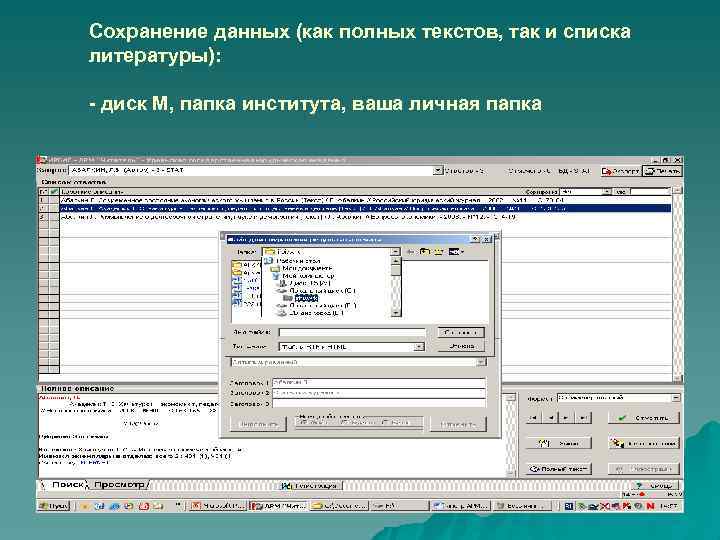720x540 pixels.
Task: Open the sort order dropdown above the results
Action: point(607,191)
